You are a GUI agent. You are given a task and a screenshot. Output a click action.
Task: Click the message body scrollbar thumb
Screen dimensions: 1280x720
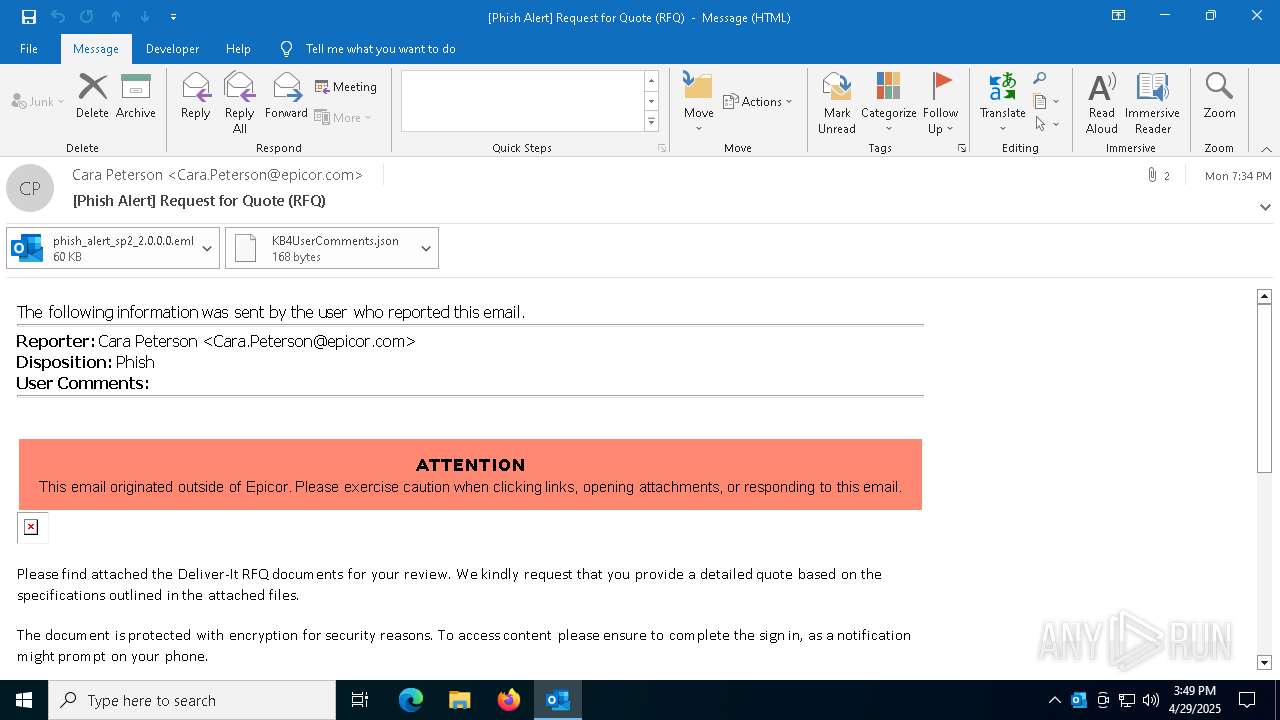(1264, 388)
